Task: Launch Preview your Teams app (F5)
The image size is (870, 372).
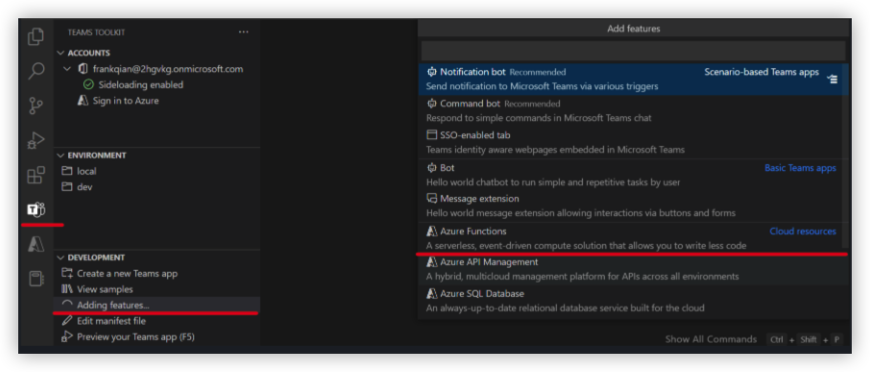Action: coord(135,337)
